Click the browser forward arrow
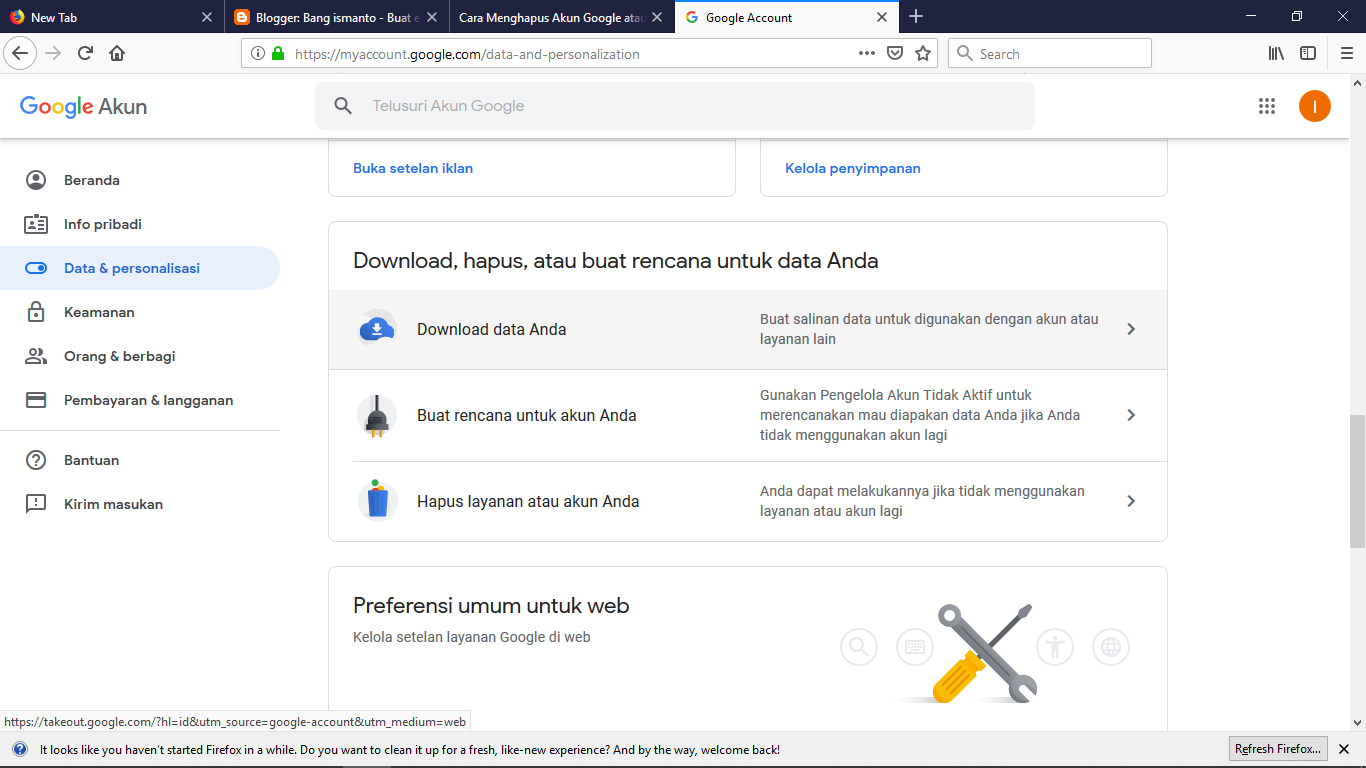Viewport: 1366px width, 768px height. [x=53, y=54]
